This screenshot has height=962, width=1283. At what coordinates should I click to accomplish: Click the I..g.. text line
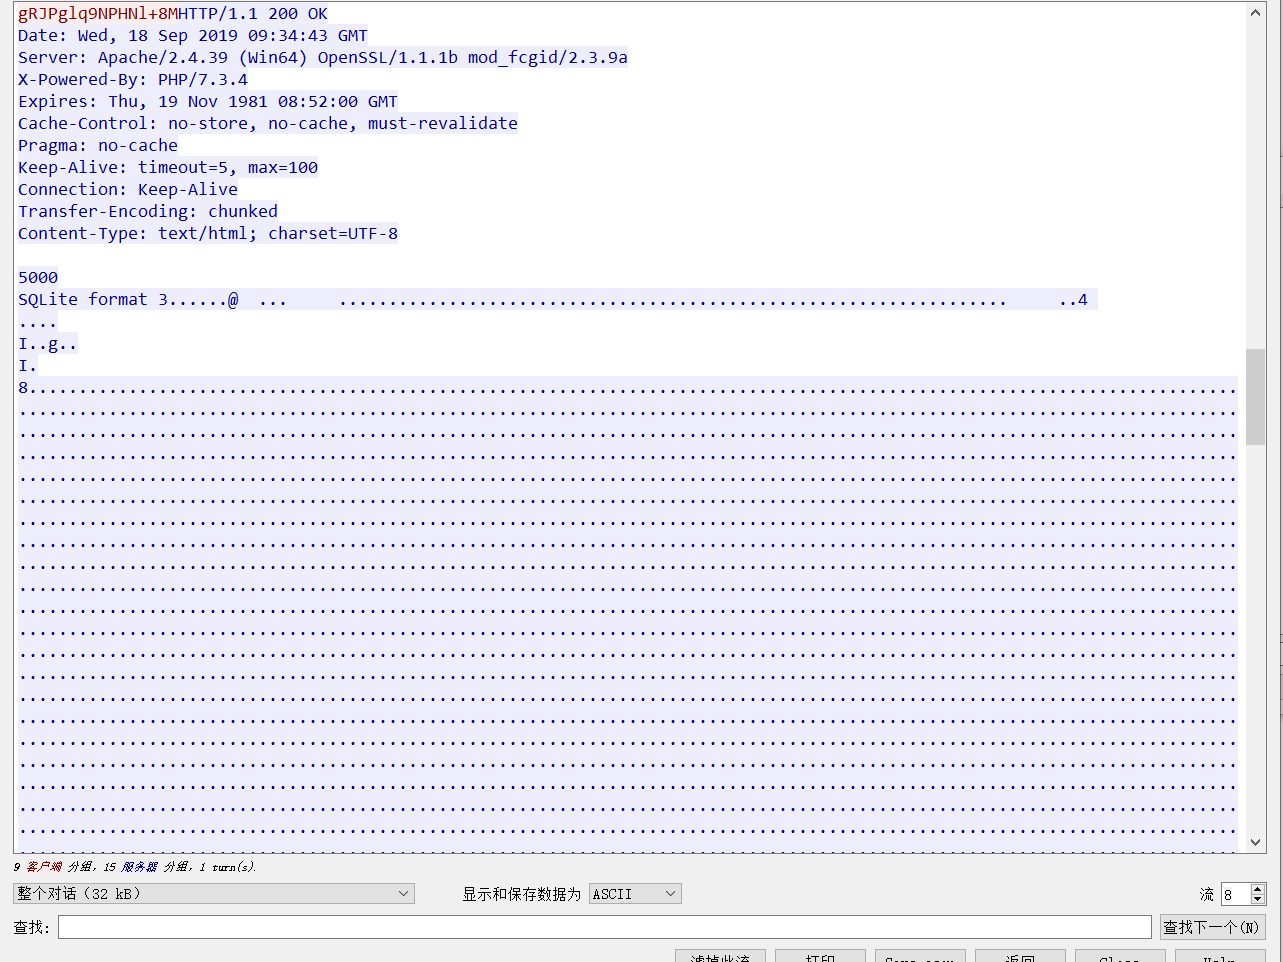(x=47, y=344)
